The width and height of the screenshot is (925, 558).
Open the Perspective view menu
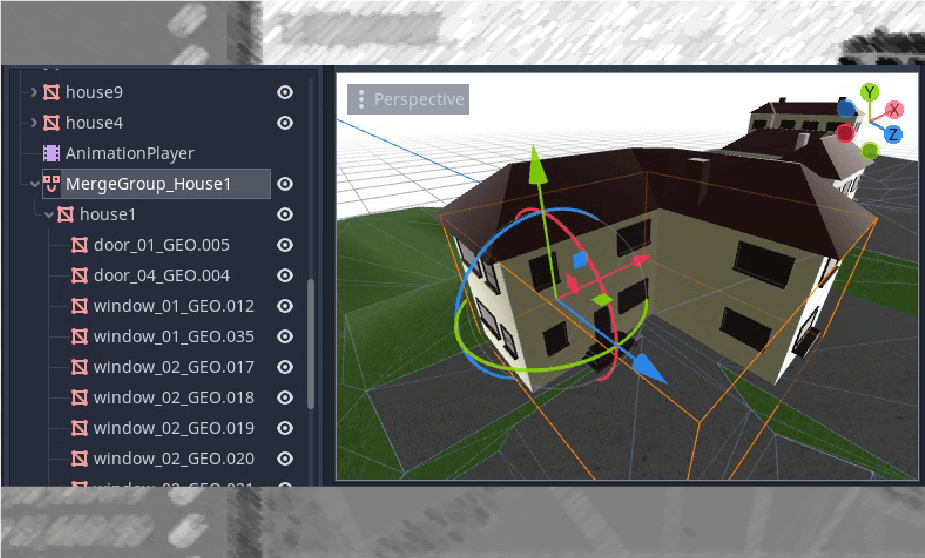407,100
